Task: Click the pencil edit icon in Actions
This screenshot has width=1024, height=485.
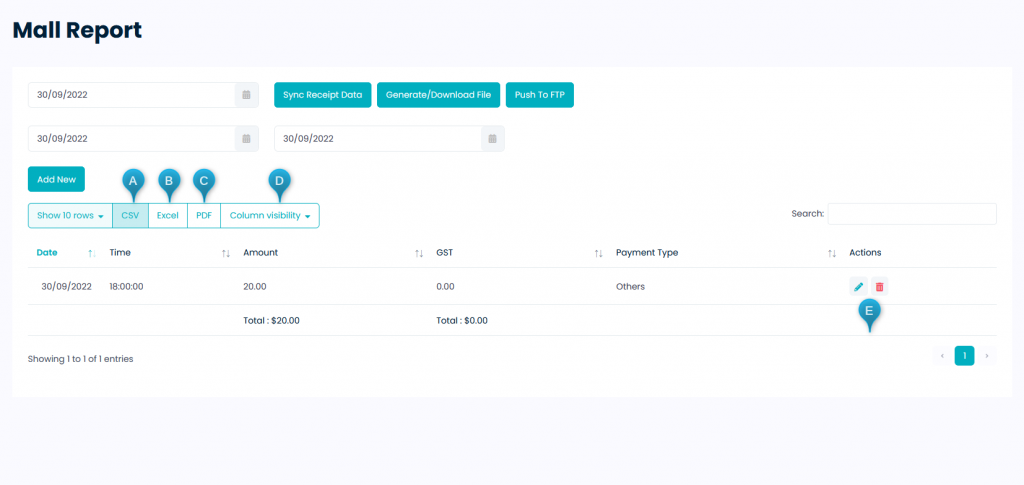Action: tap(858, 287)
